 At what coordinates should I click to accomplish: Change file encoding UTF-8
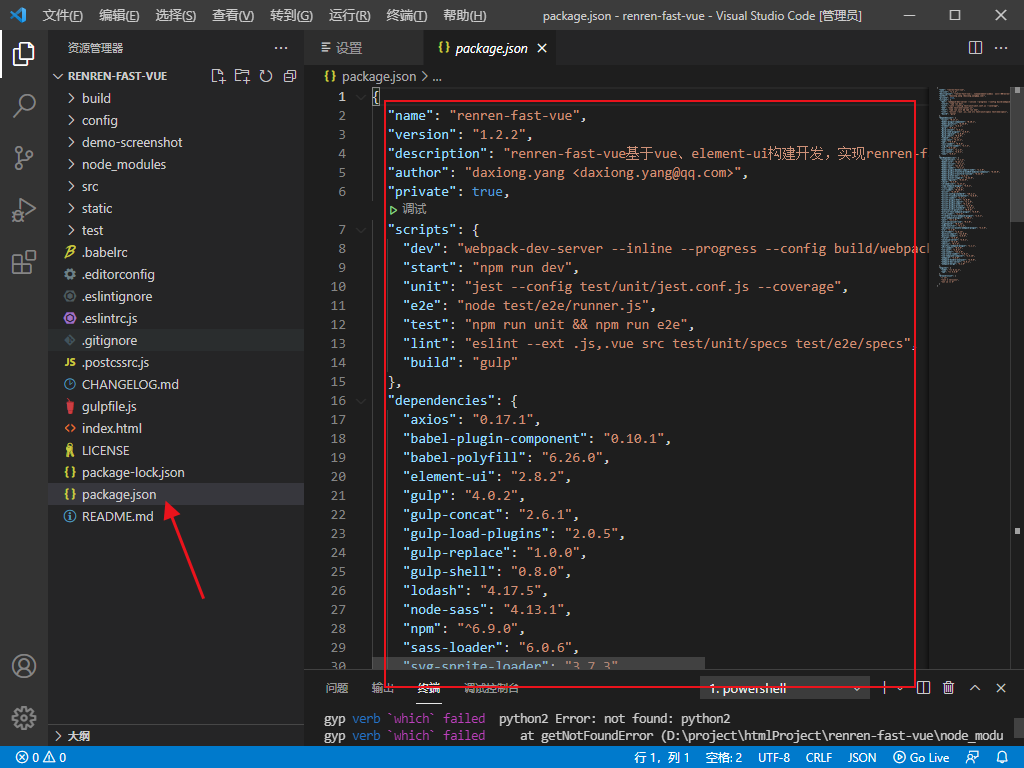[774, 757]
